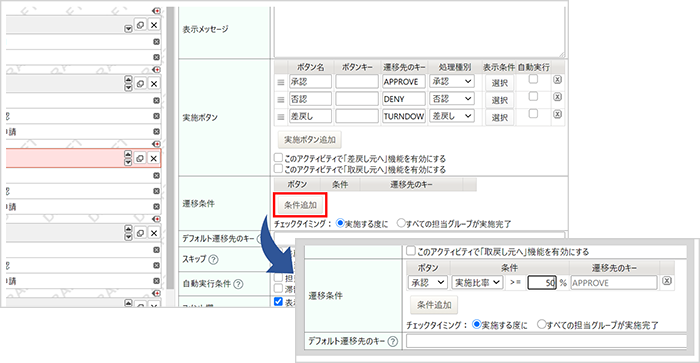Select すべての担当グループが実施完了 in the main form
The width and height of the screenshot is (700, 363).
[401, 223]
